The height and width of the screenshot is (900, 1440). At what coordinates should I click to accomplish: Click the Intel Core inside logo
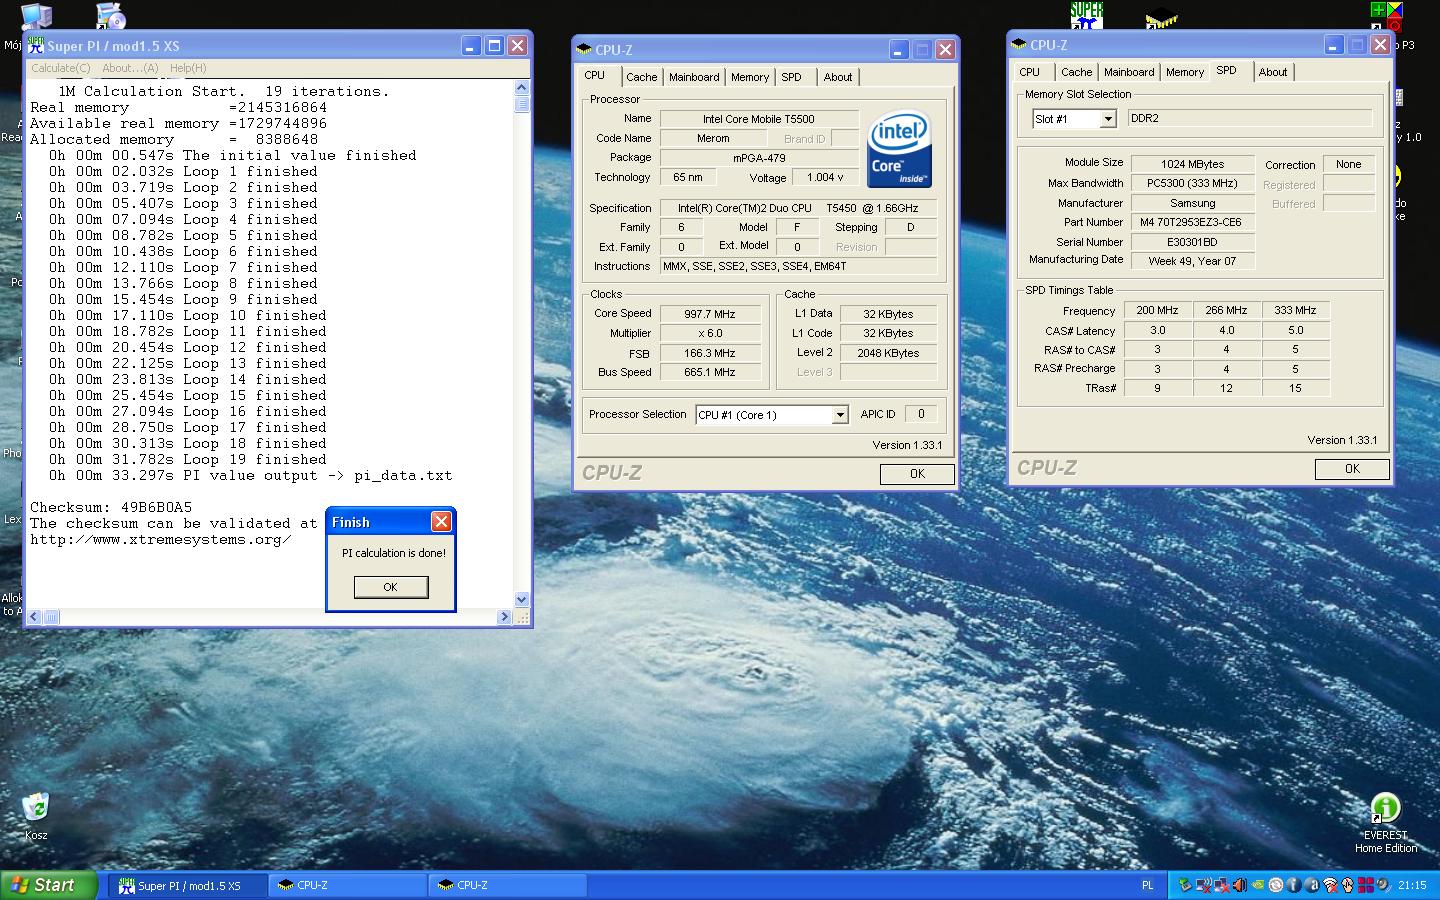[x=899, y=149]
